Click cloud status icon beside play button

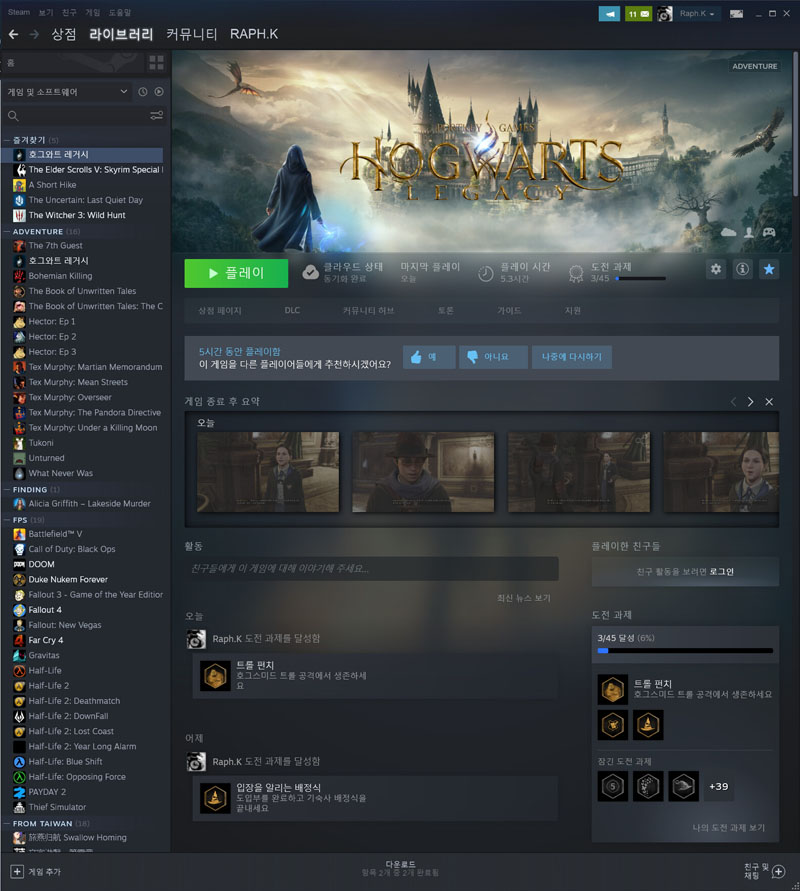310,273
